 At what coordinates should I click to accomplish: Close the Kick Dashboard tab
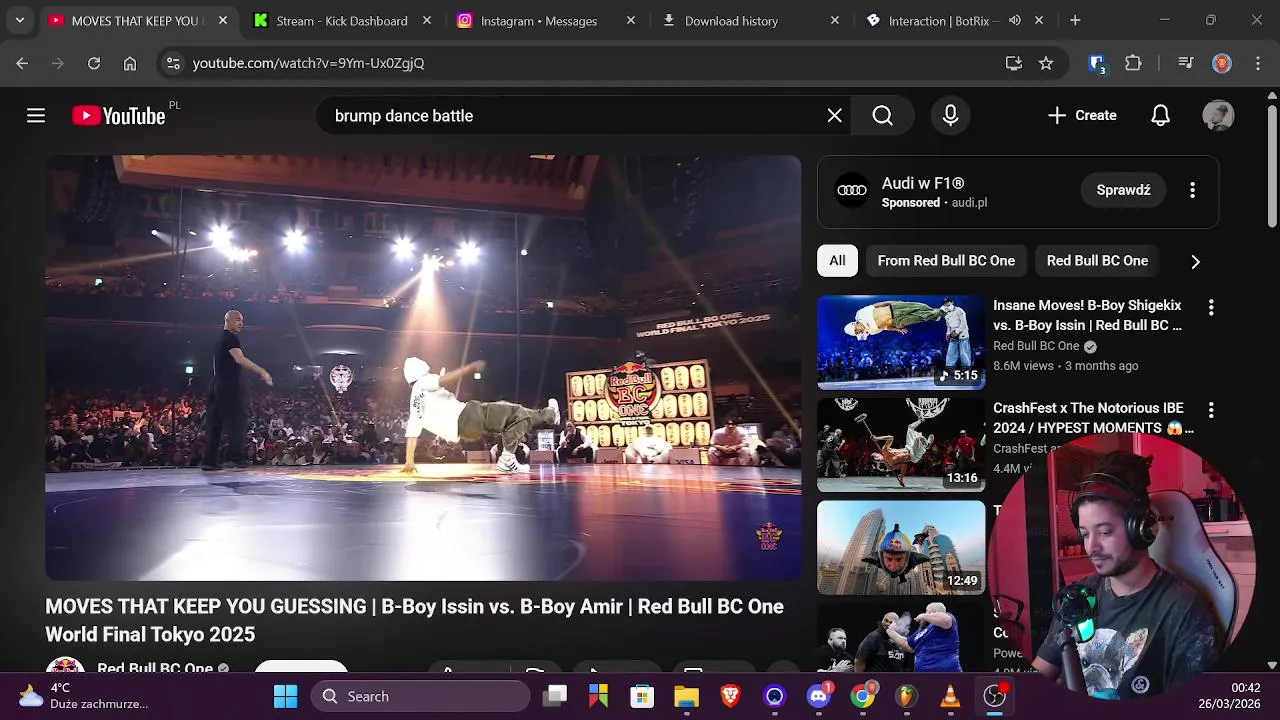[427, 20]
